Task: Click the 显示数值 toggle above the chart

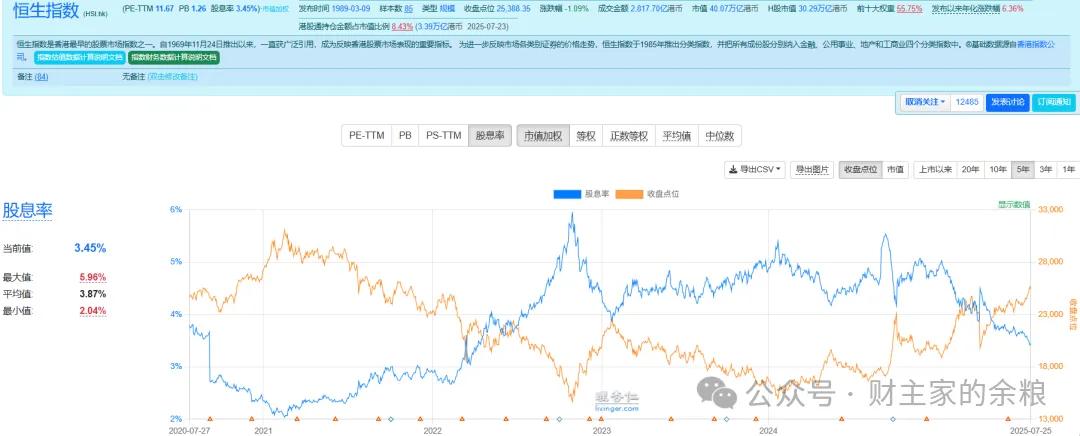Action: pos(1013,204)
